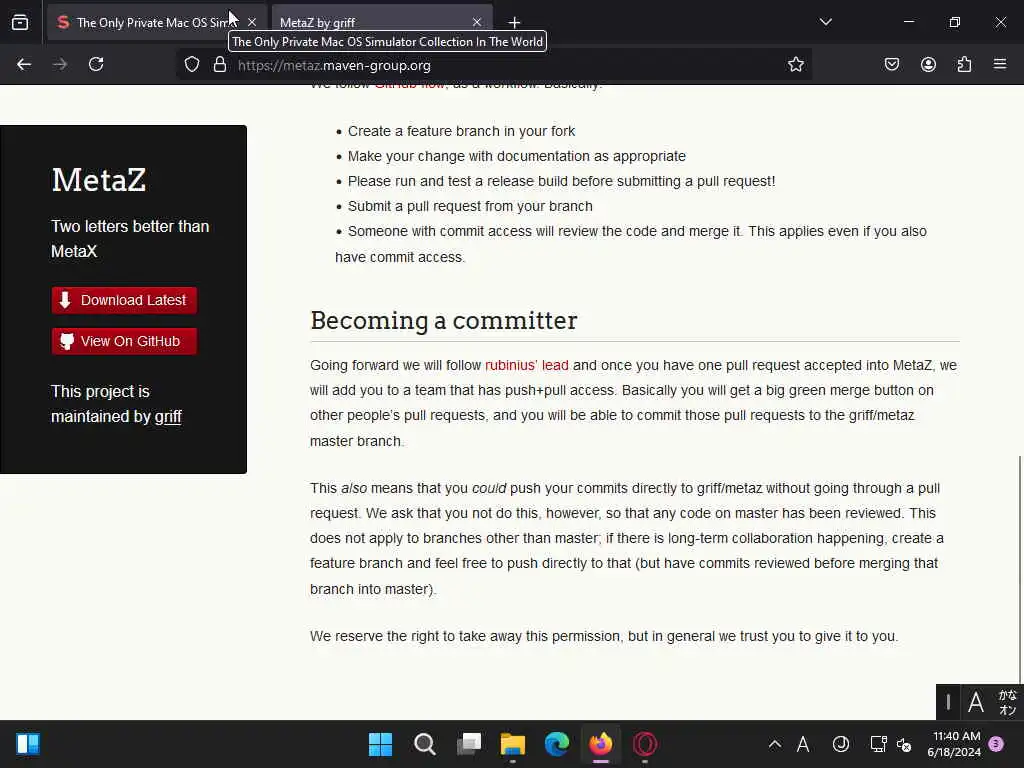Click "Two letters better than MetaX" tagline
Image resolution: width=1024 pixels, height=768 pixels.
tap(130, 239)
